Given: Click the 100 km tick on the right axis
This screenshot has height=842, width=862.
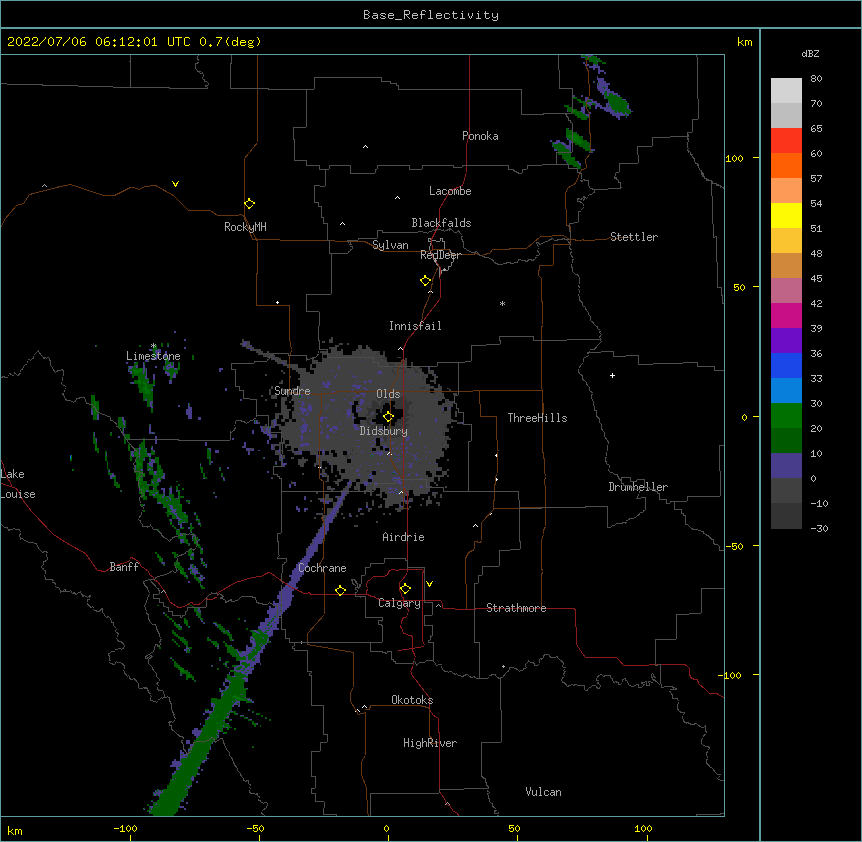Looking at the screenshot, I should coord(734,158).
